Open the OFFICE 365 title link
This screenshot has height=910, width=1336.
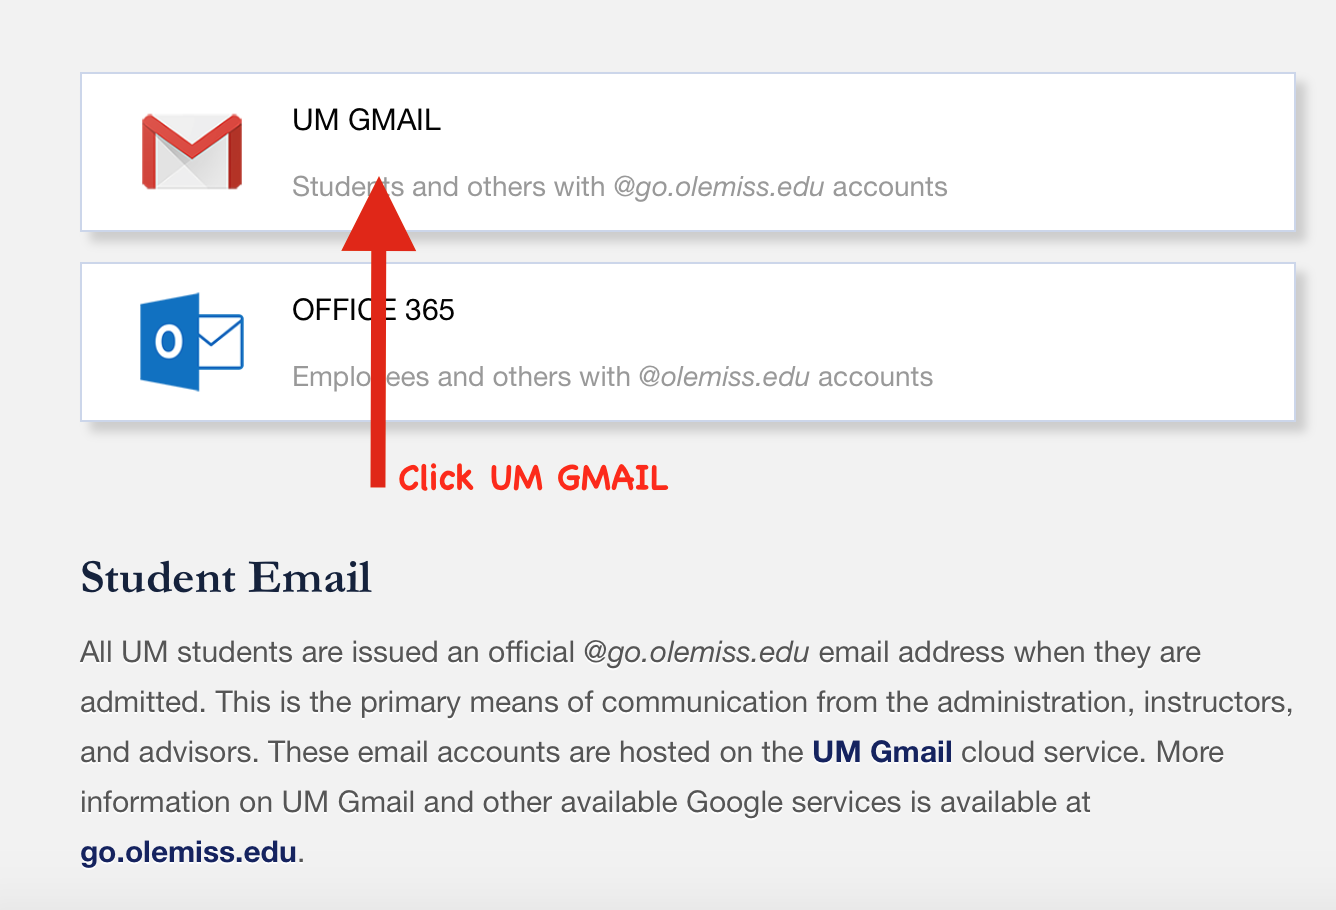coord(373,310)
